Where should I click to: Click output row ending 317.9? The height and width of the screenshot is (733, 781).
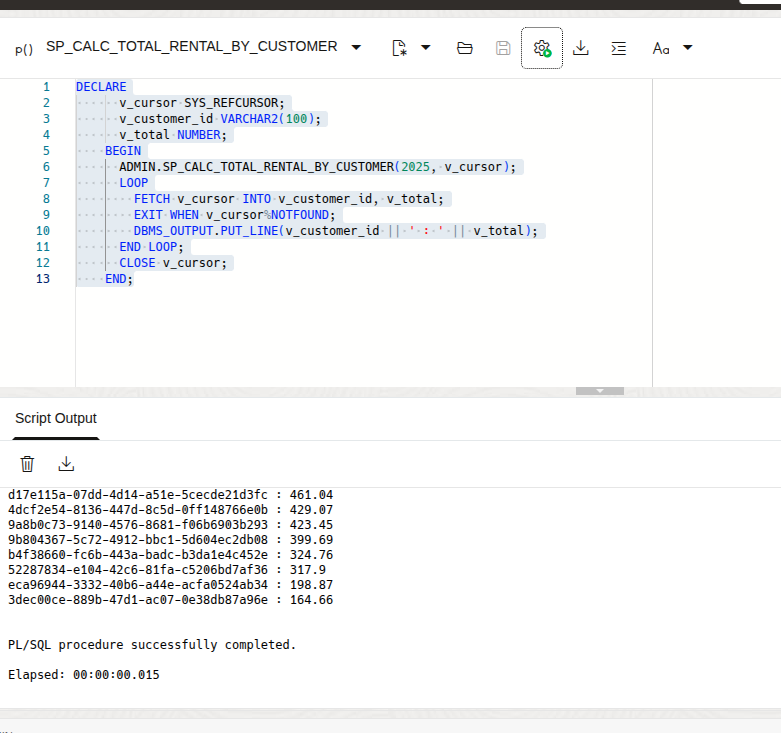[x=167, y=570]
